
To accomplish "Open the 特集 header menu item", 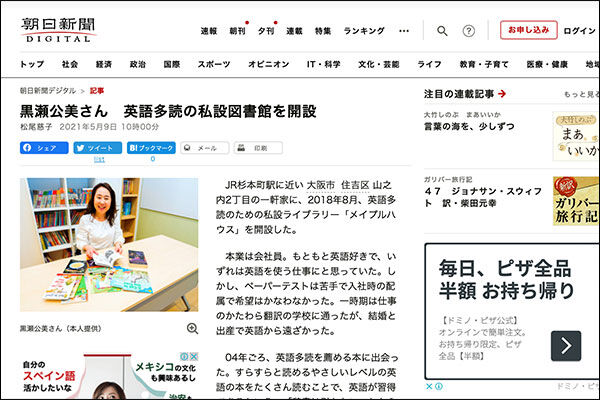I will [x=323, y=31].
